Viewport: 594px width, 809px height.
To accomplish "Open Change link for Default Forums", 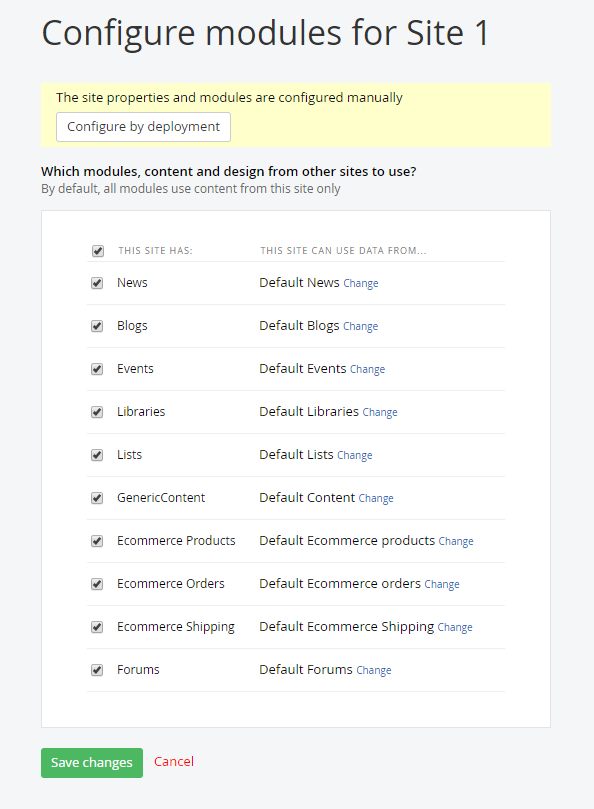I will coord(374,670).
